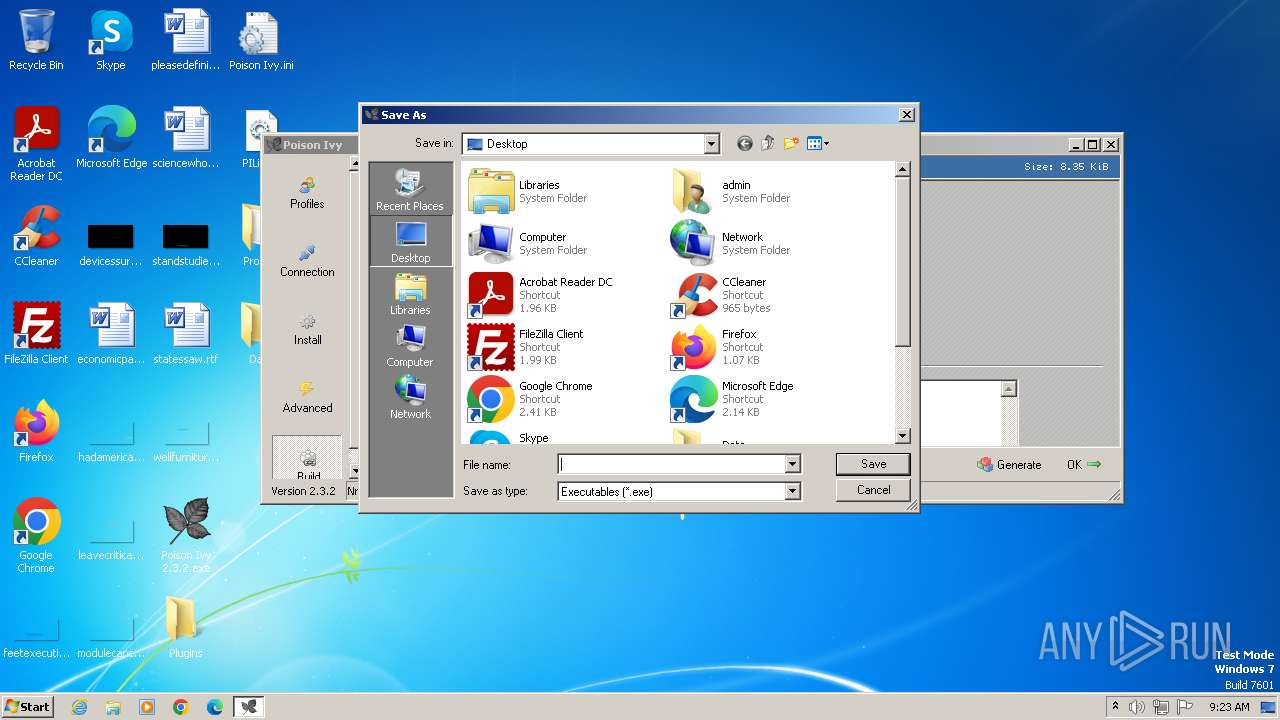Select statessaw.rtf desktop file
Image resolution: width=1280 pixels, height=720 pixels.
[x=185, y=334]
